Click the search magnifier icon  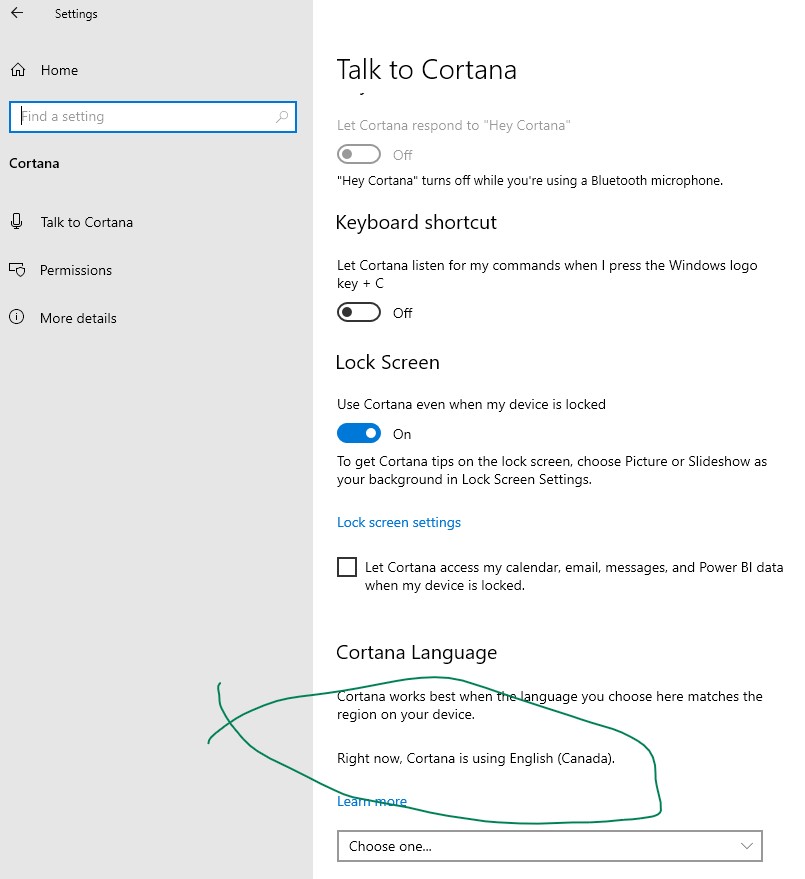click(x=282, y=117)
